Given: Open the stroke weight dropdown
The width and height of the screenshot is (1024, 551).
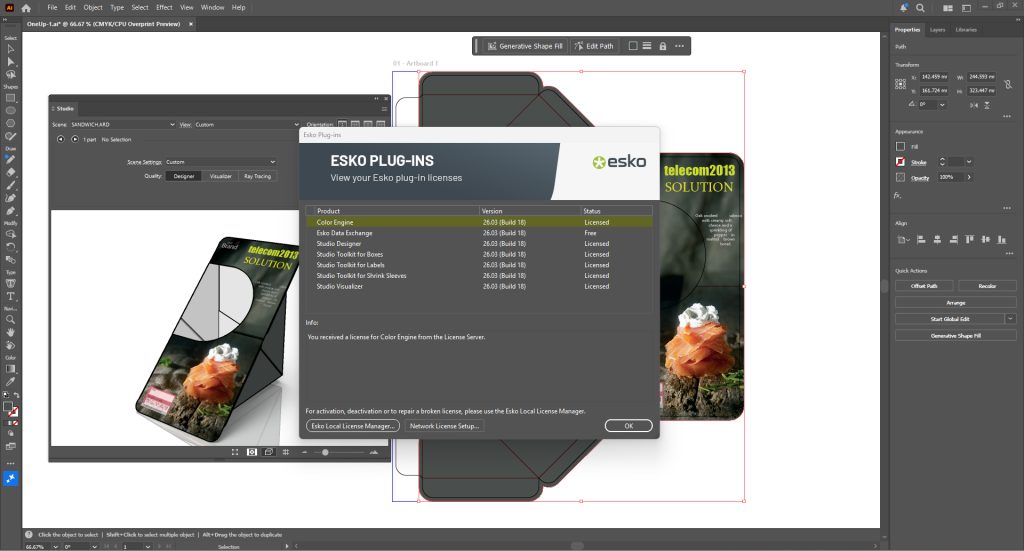Looking at the screenshot, I should [969, 162].
